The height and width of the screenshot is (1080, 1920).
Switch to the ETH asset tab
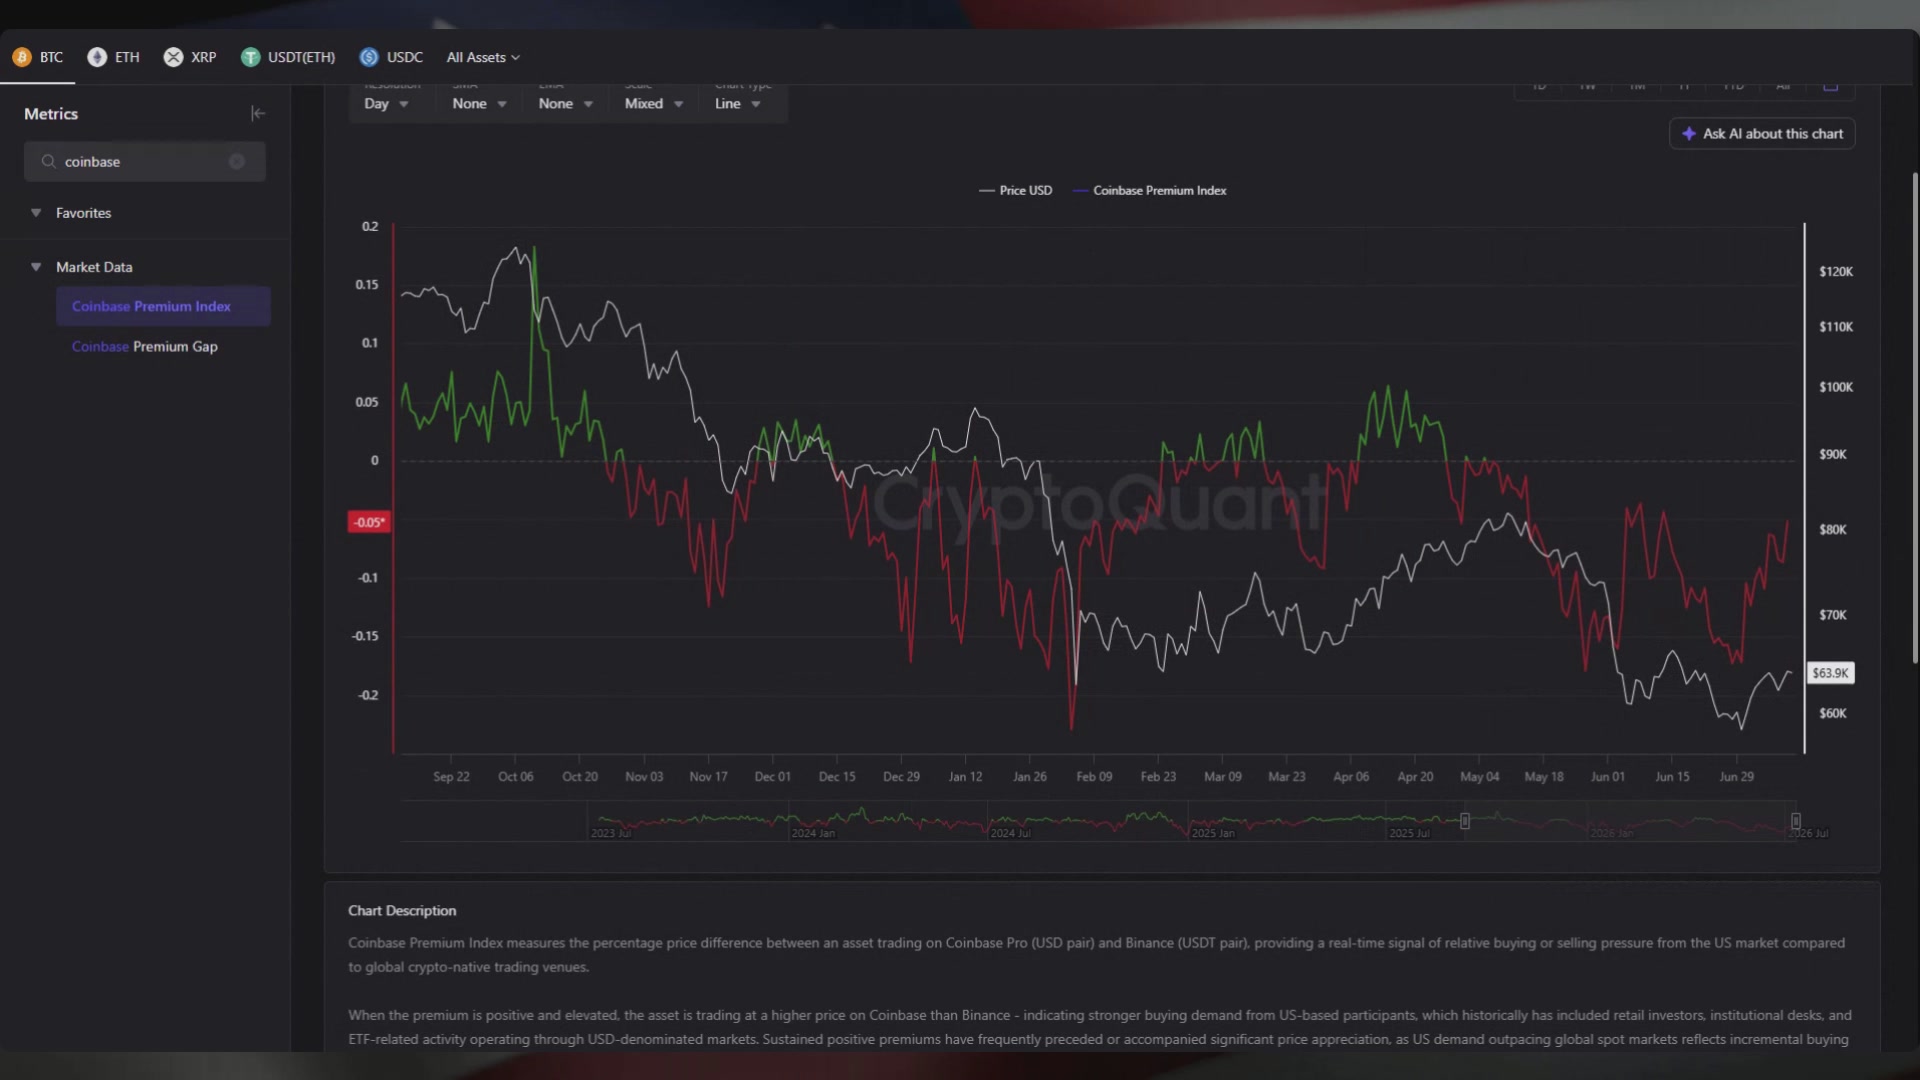114,57
